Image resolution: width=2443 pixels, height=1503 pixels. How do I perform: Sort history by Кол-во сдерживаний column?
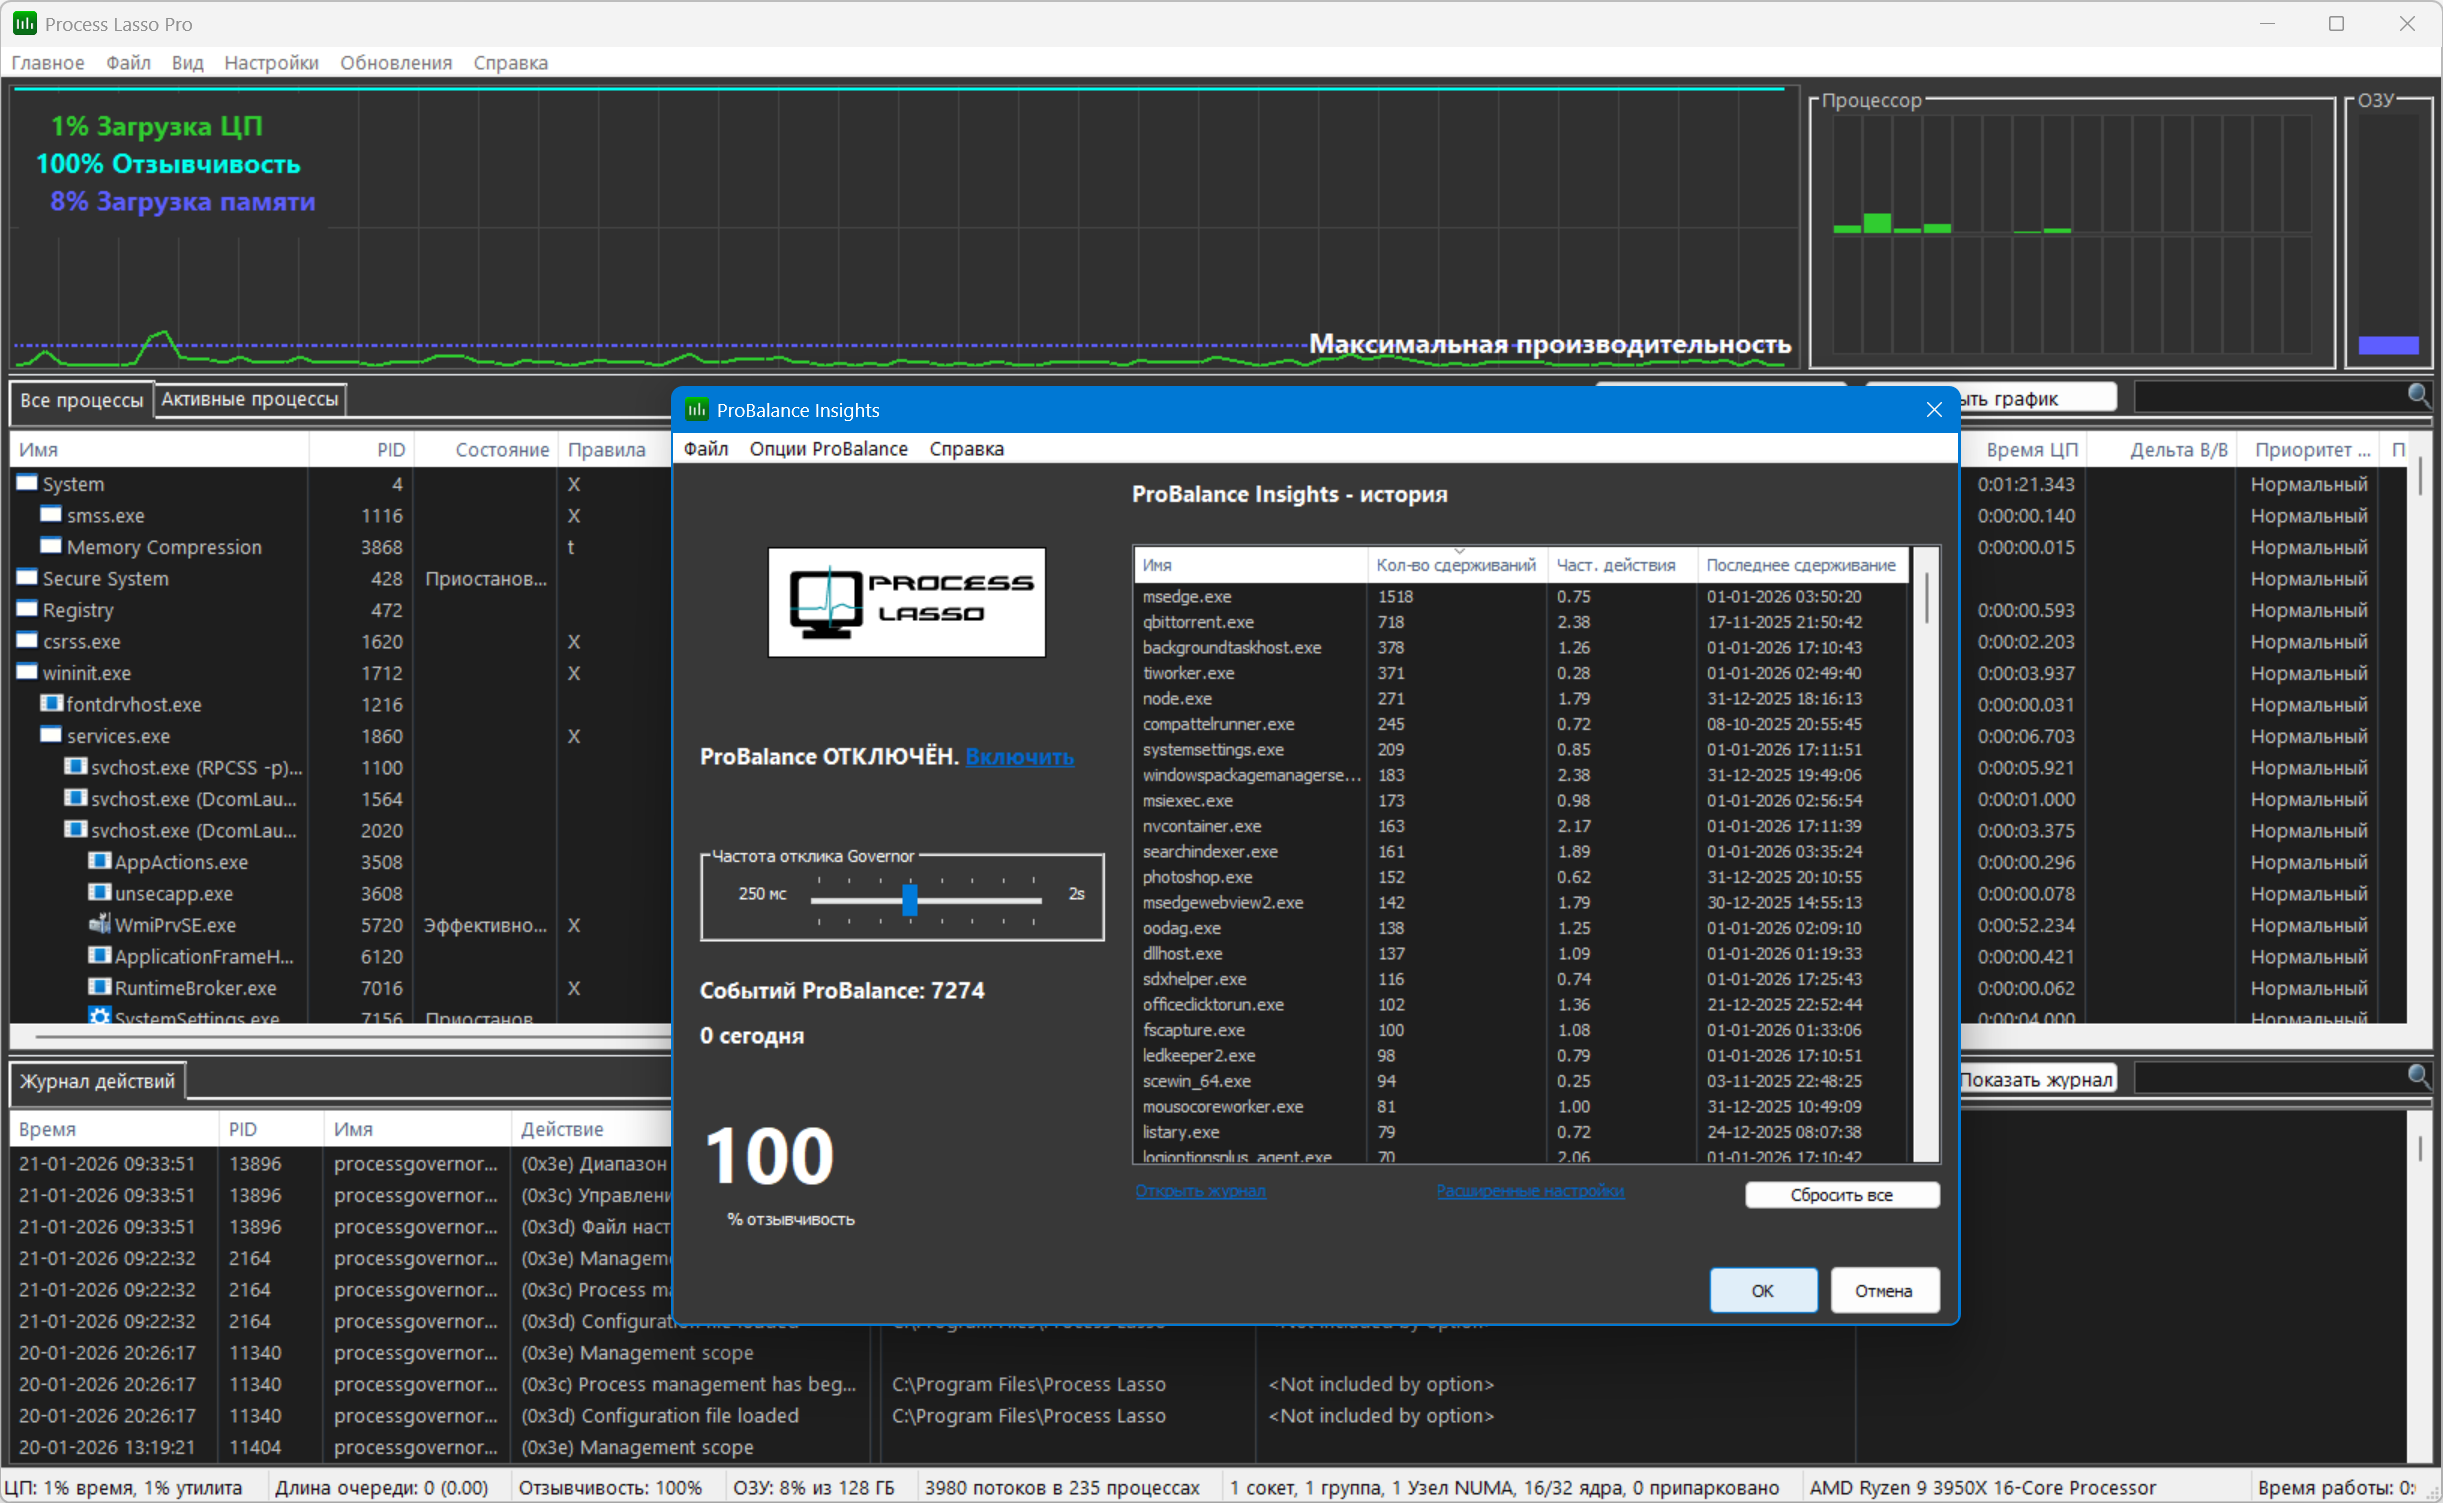coord(1455,565)
